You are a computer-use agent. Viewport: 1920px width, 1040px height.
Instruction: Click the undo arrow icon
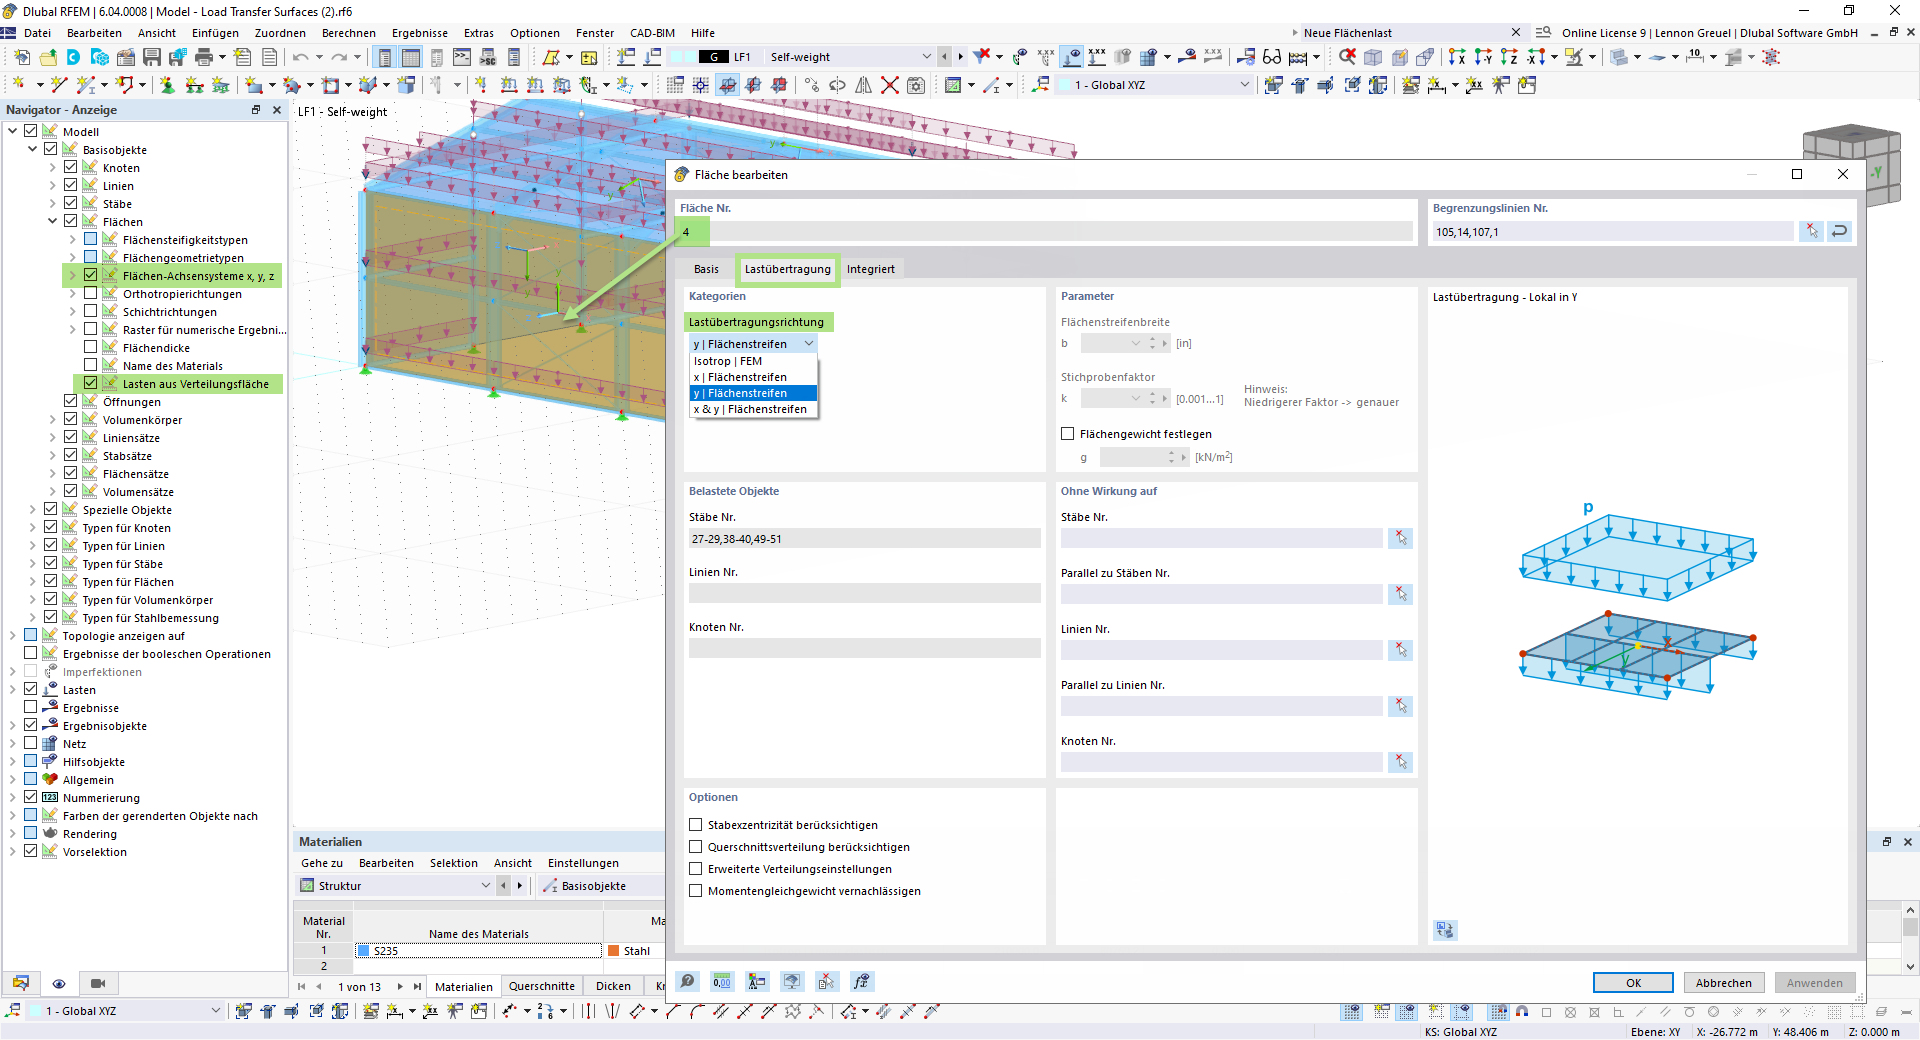click(301, 57)
